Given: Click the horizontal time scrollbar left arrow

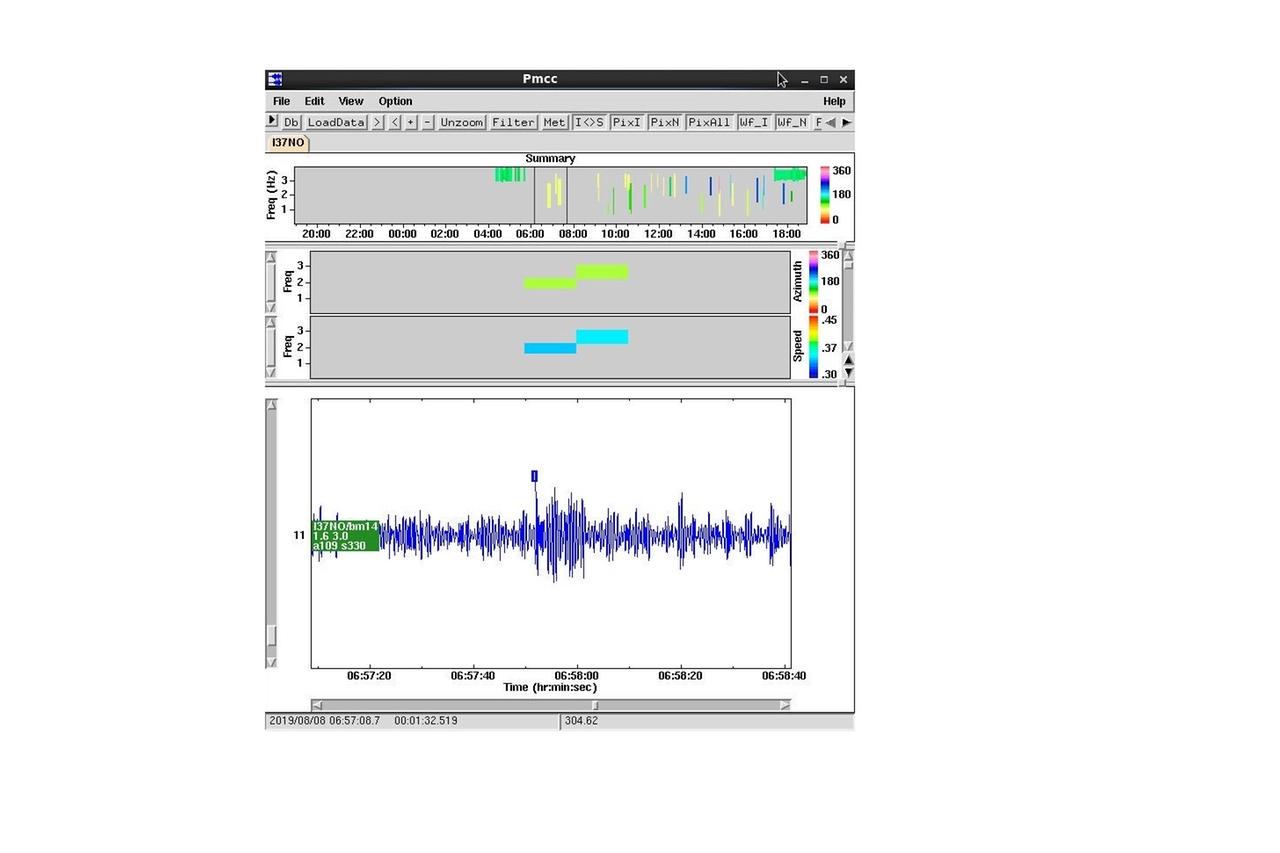Looking at the screenshot, I should [x=317, y=705].
